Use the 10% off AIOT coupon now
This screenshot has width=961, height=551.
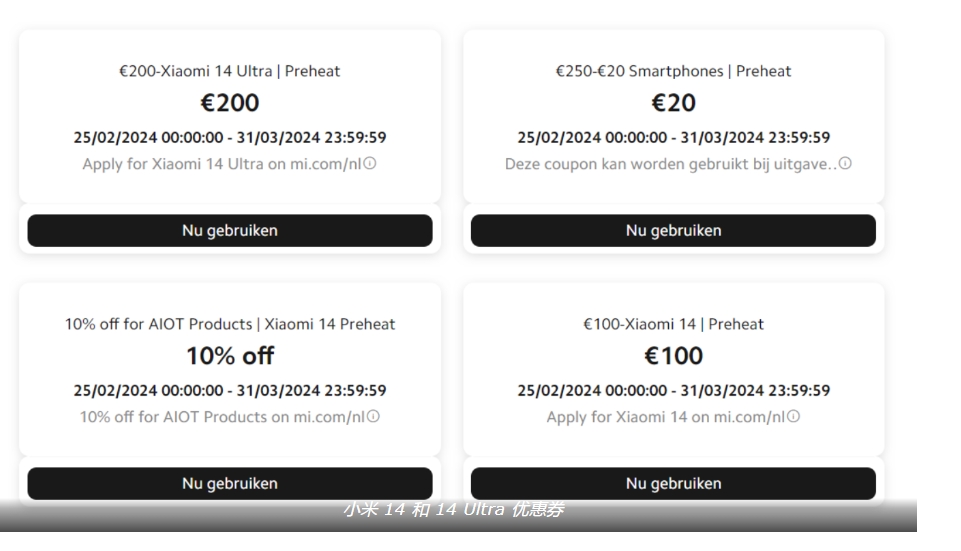click(x=230, y=484)
